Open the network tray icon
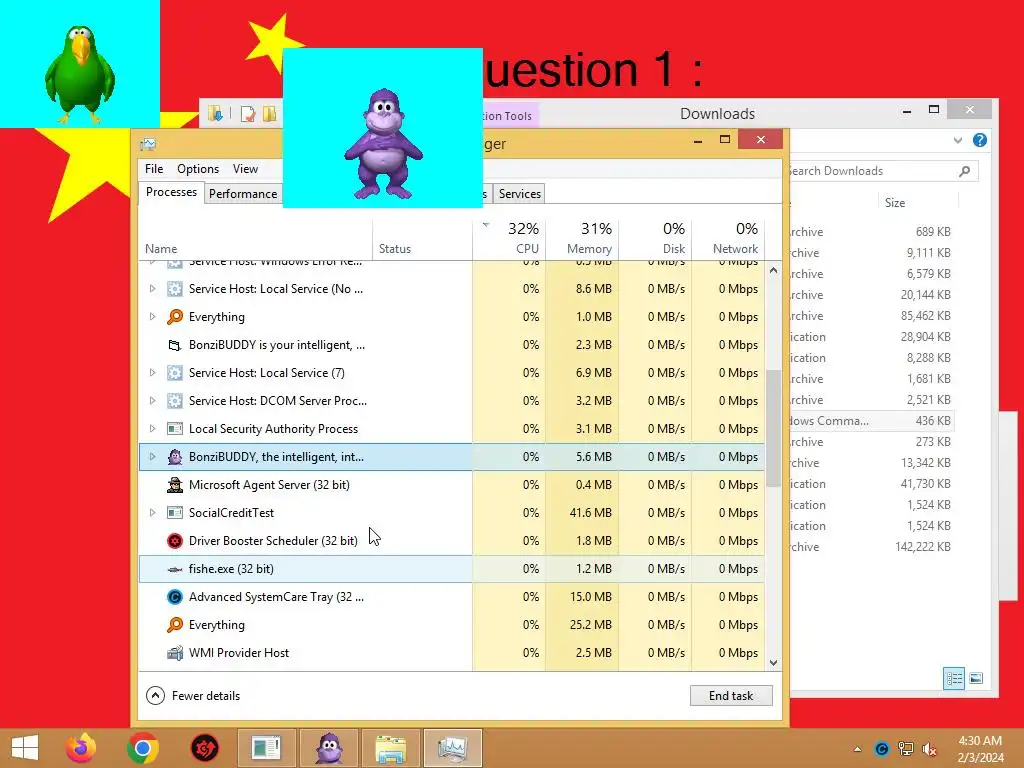The image size is (1024, 768). [x=906, y=749]
